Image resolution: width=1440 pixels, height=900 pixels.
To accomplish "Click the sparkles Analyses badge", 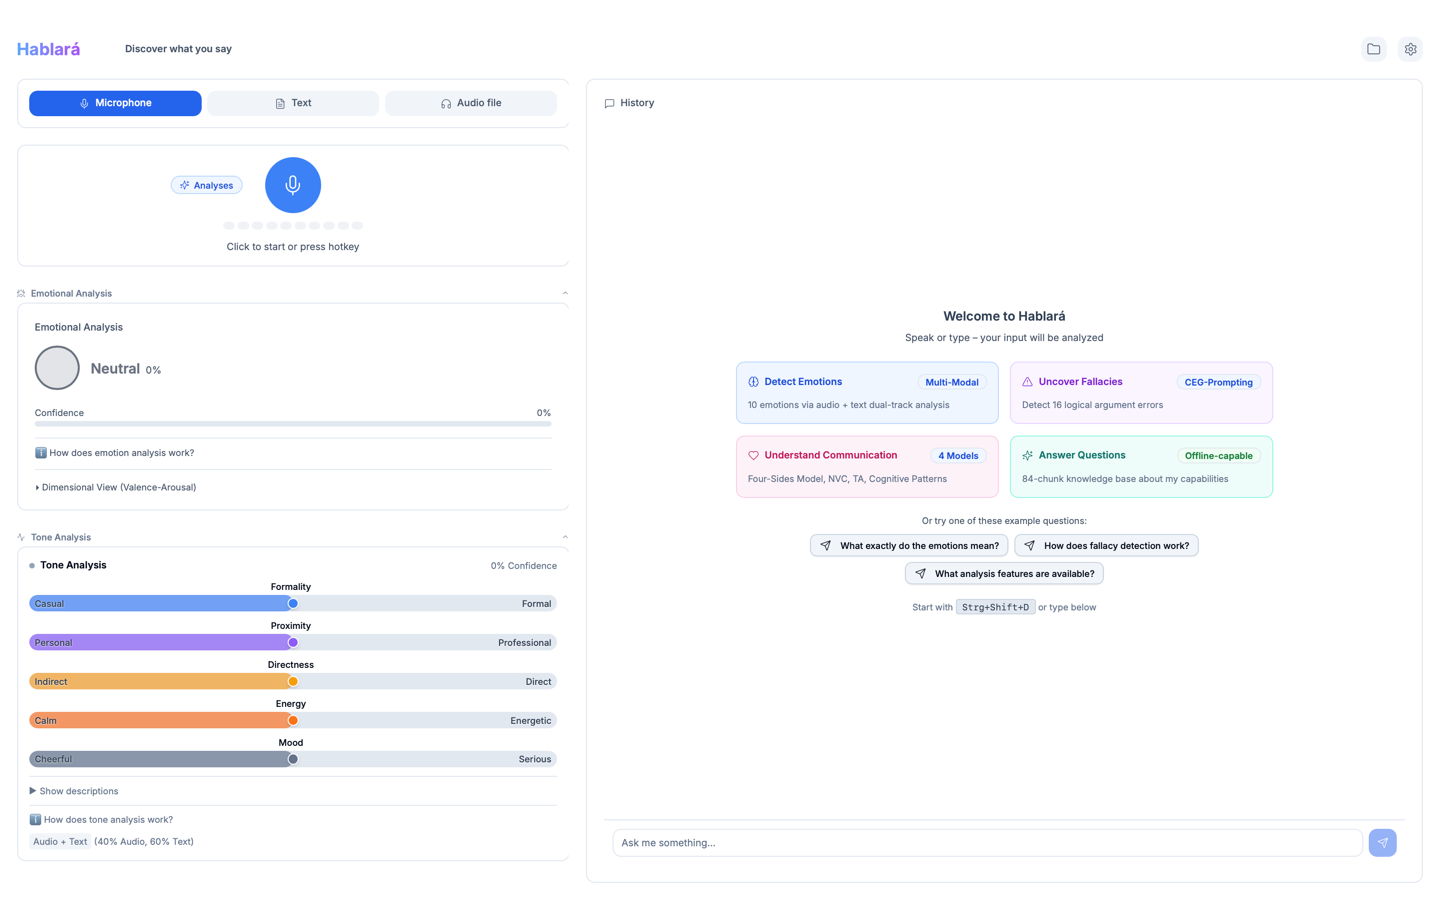I will click(x=206, y=185).
